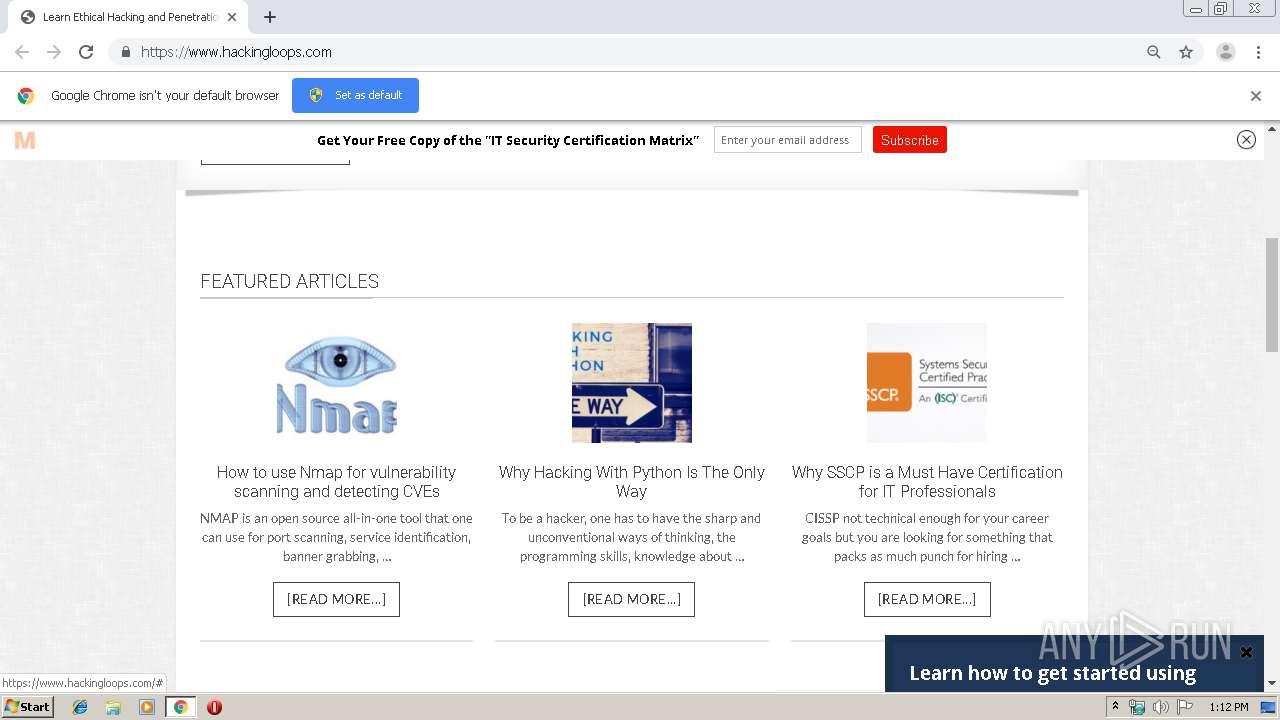Click the show desktop monitor icon

coord(1269,707)
